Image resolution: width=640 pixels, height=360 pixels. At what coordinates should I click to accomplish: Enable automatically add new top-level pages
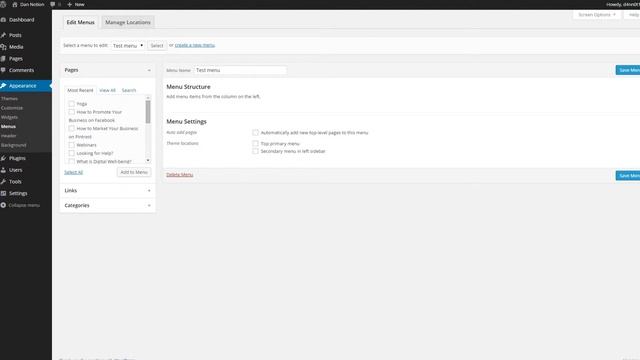[255, 133]
